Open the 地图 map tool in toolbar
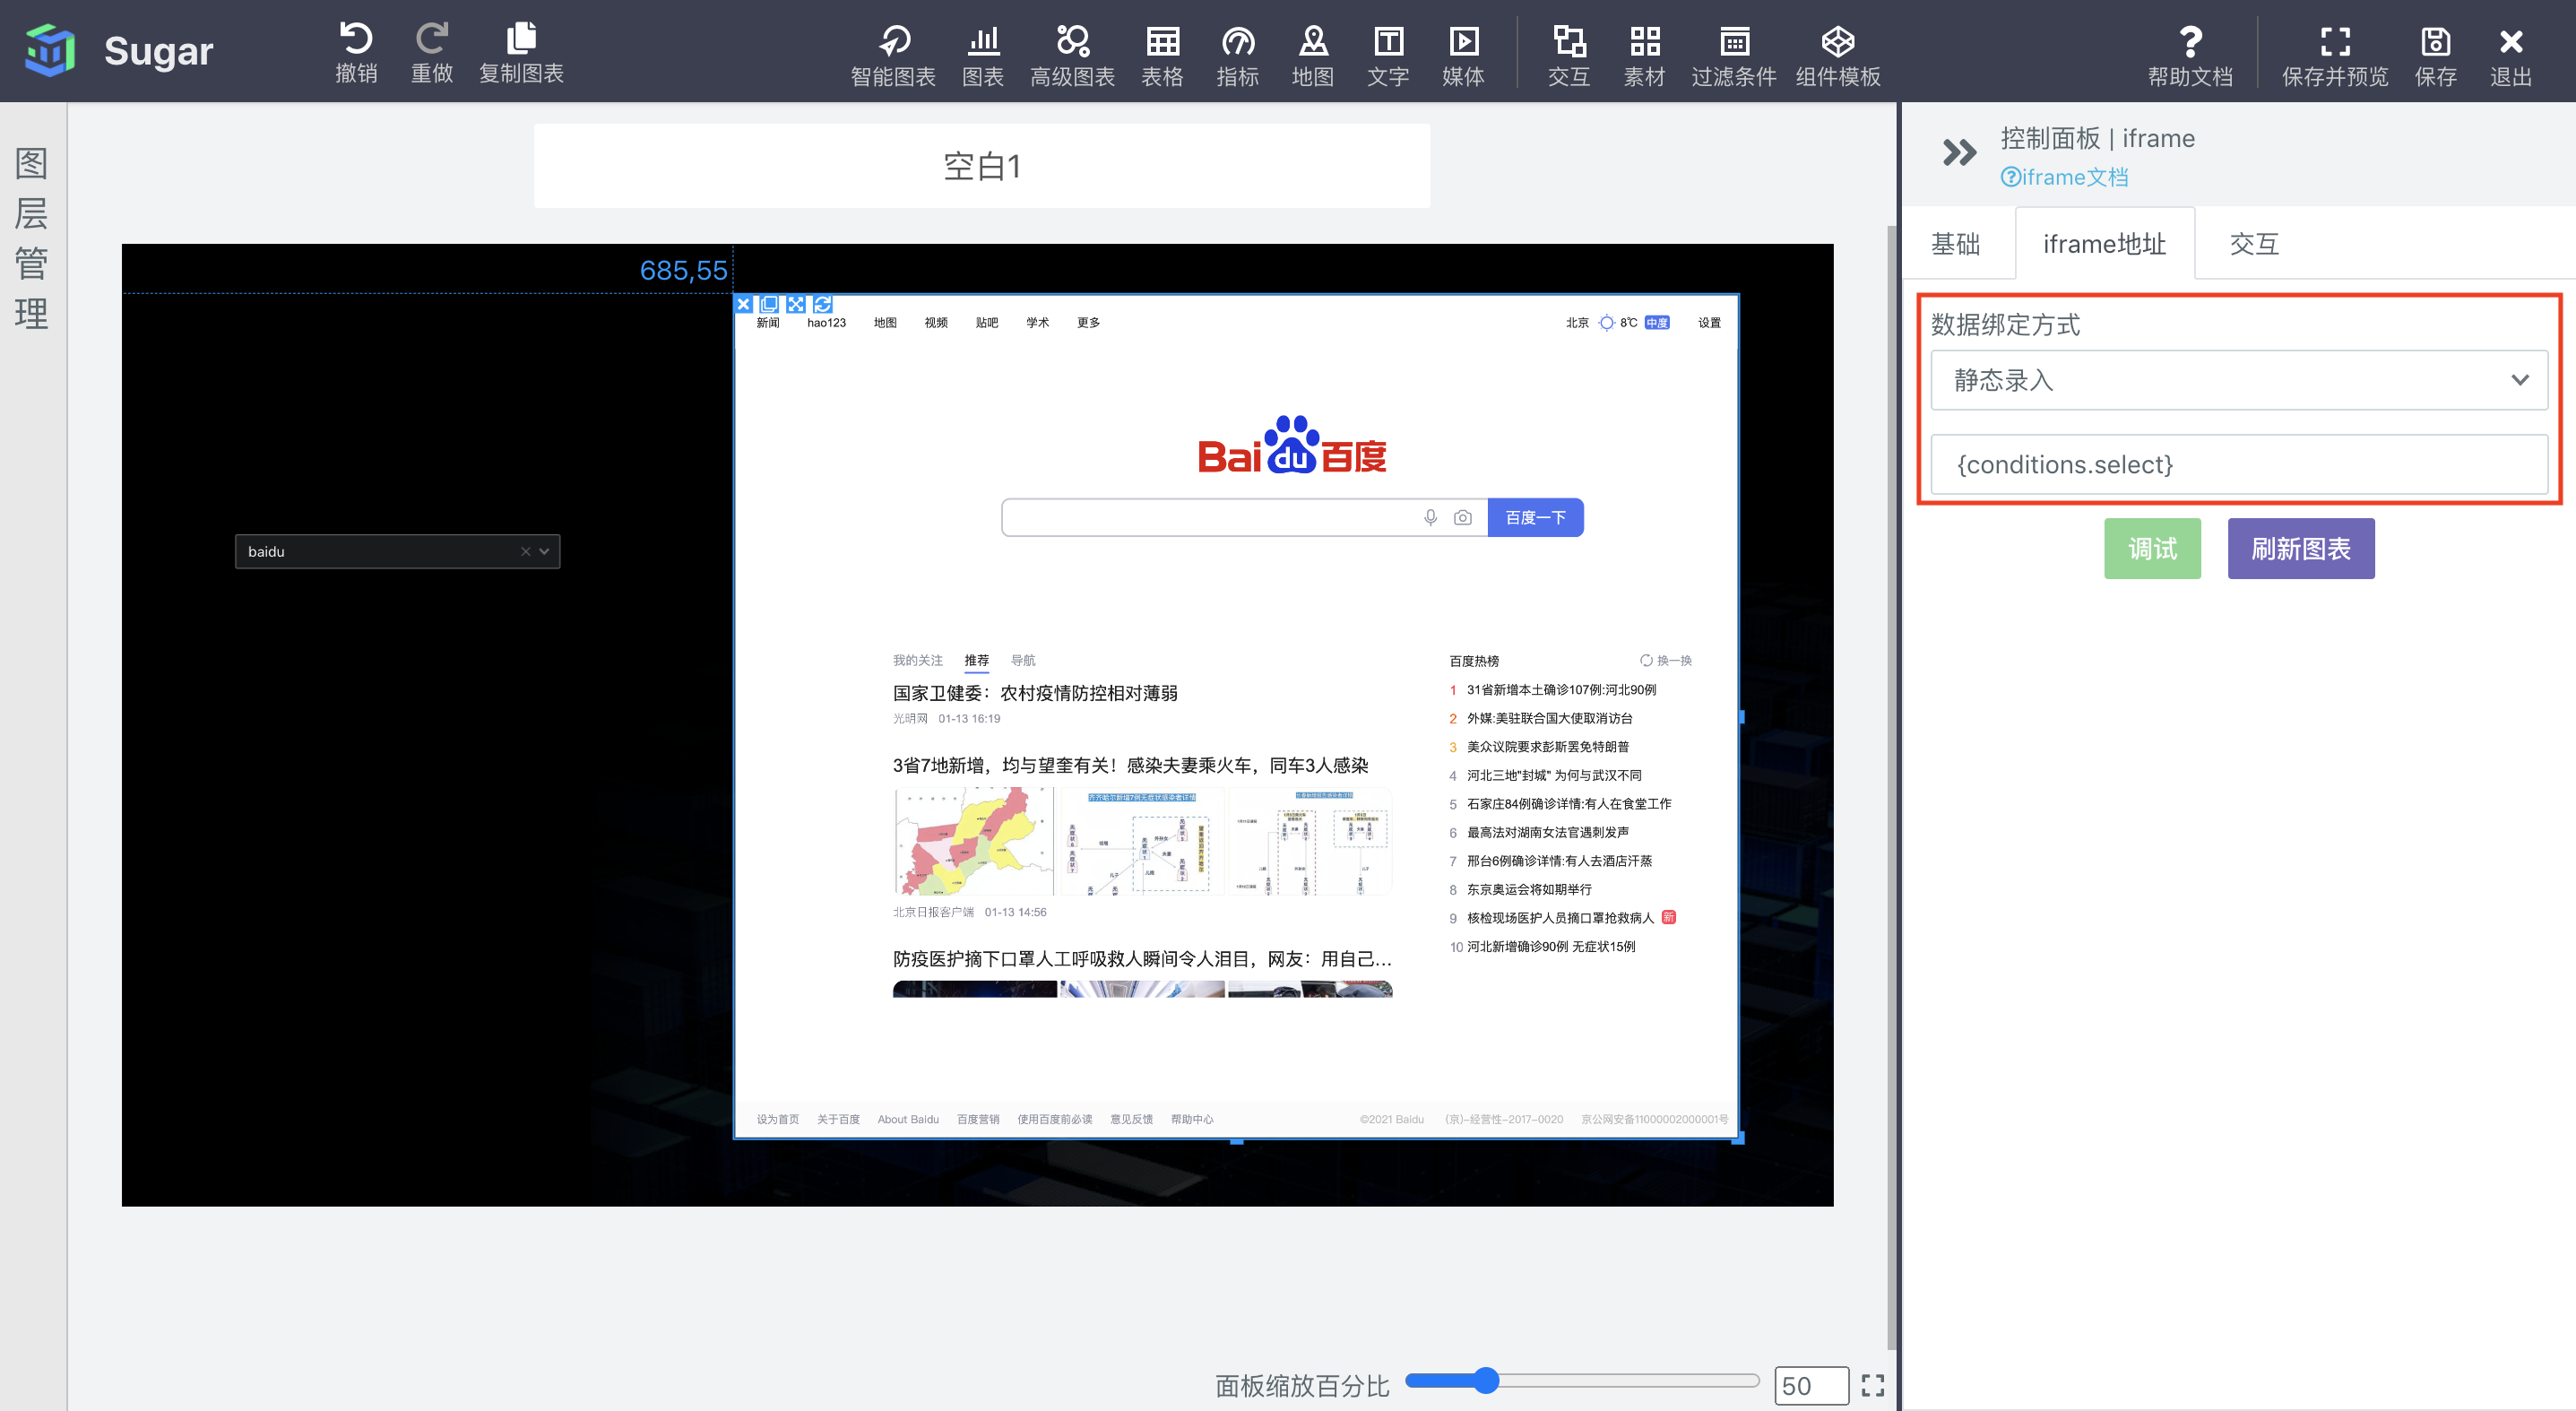The height and width of the screenshot is (1411, 2576). point(1312,55)
